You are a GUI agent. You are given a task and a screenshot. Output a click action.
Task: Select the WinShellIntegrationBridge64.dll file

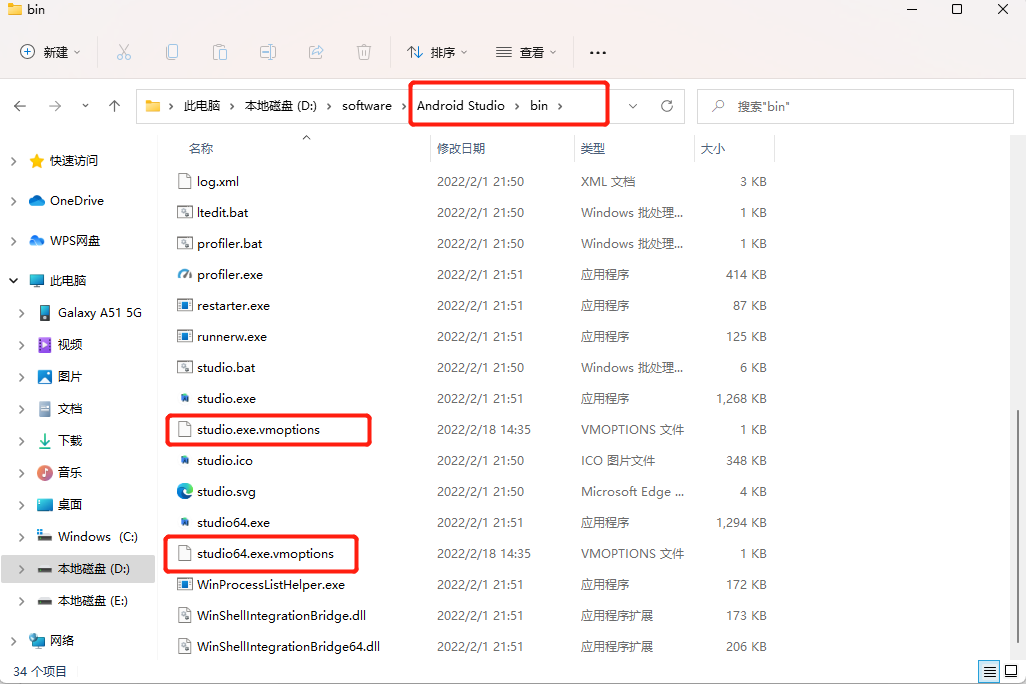pos(289,647)
